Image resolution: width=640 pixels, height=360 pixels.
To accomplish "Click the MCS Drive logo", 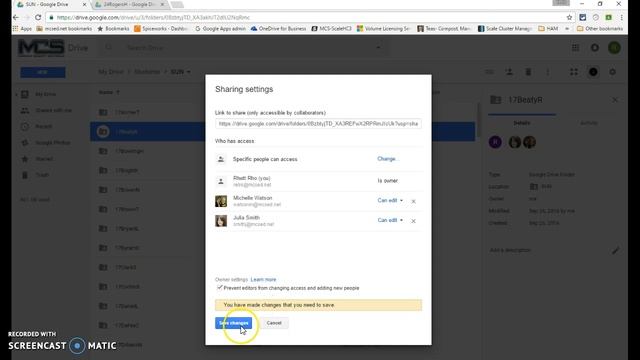I will click(x=53, y=48).
